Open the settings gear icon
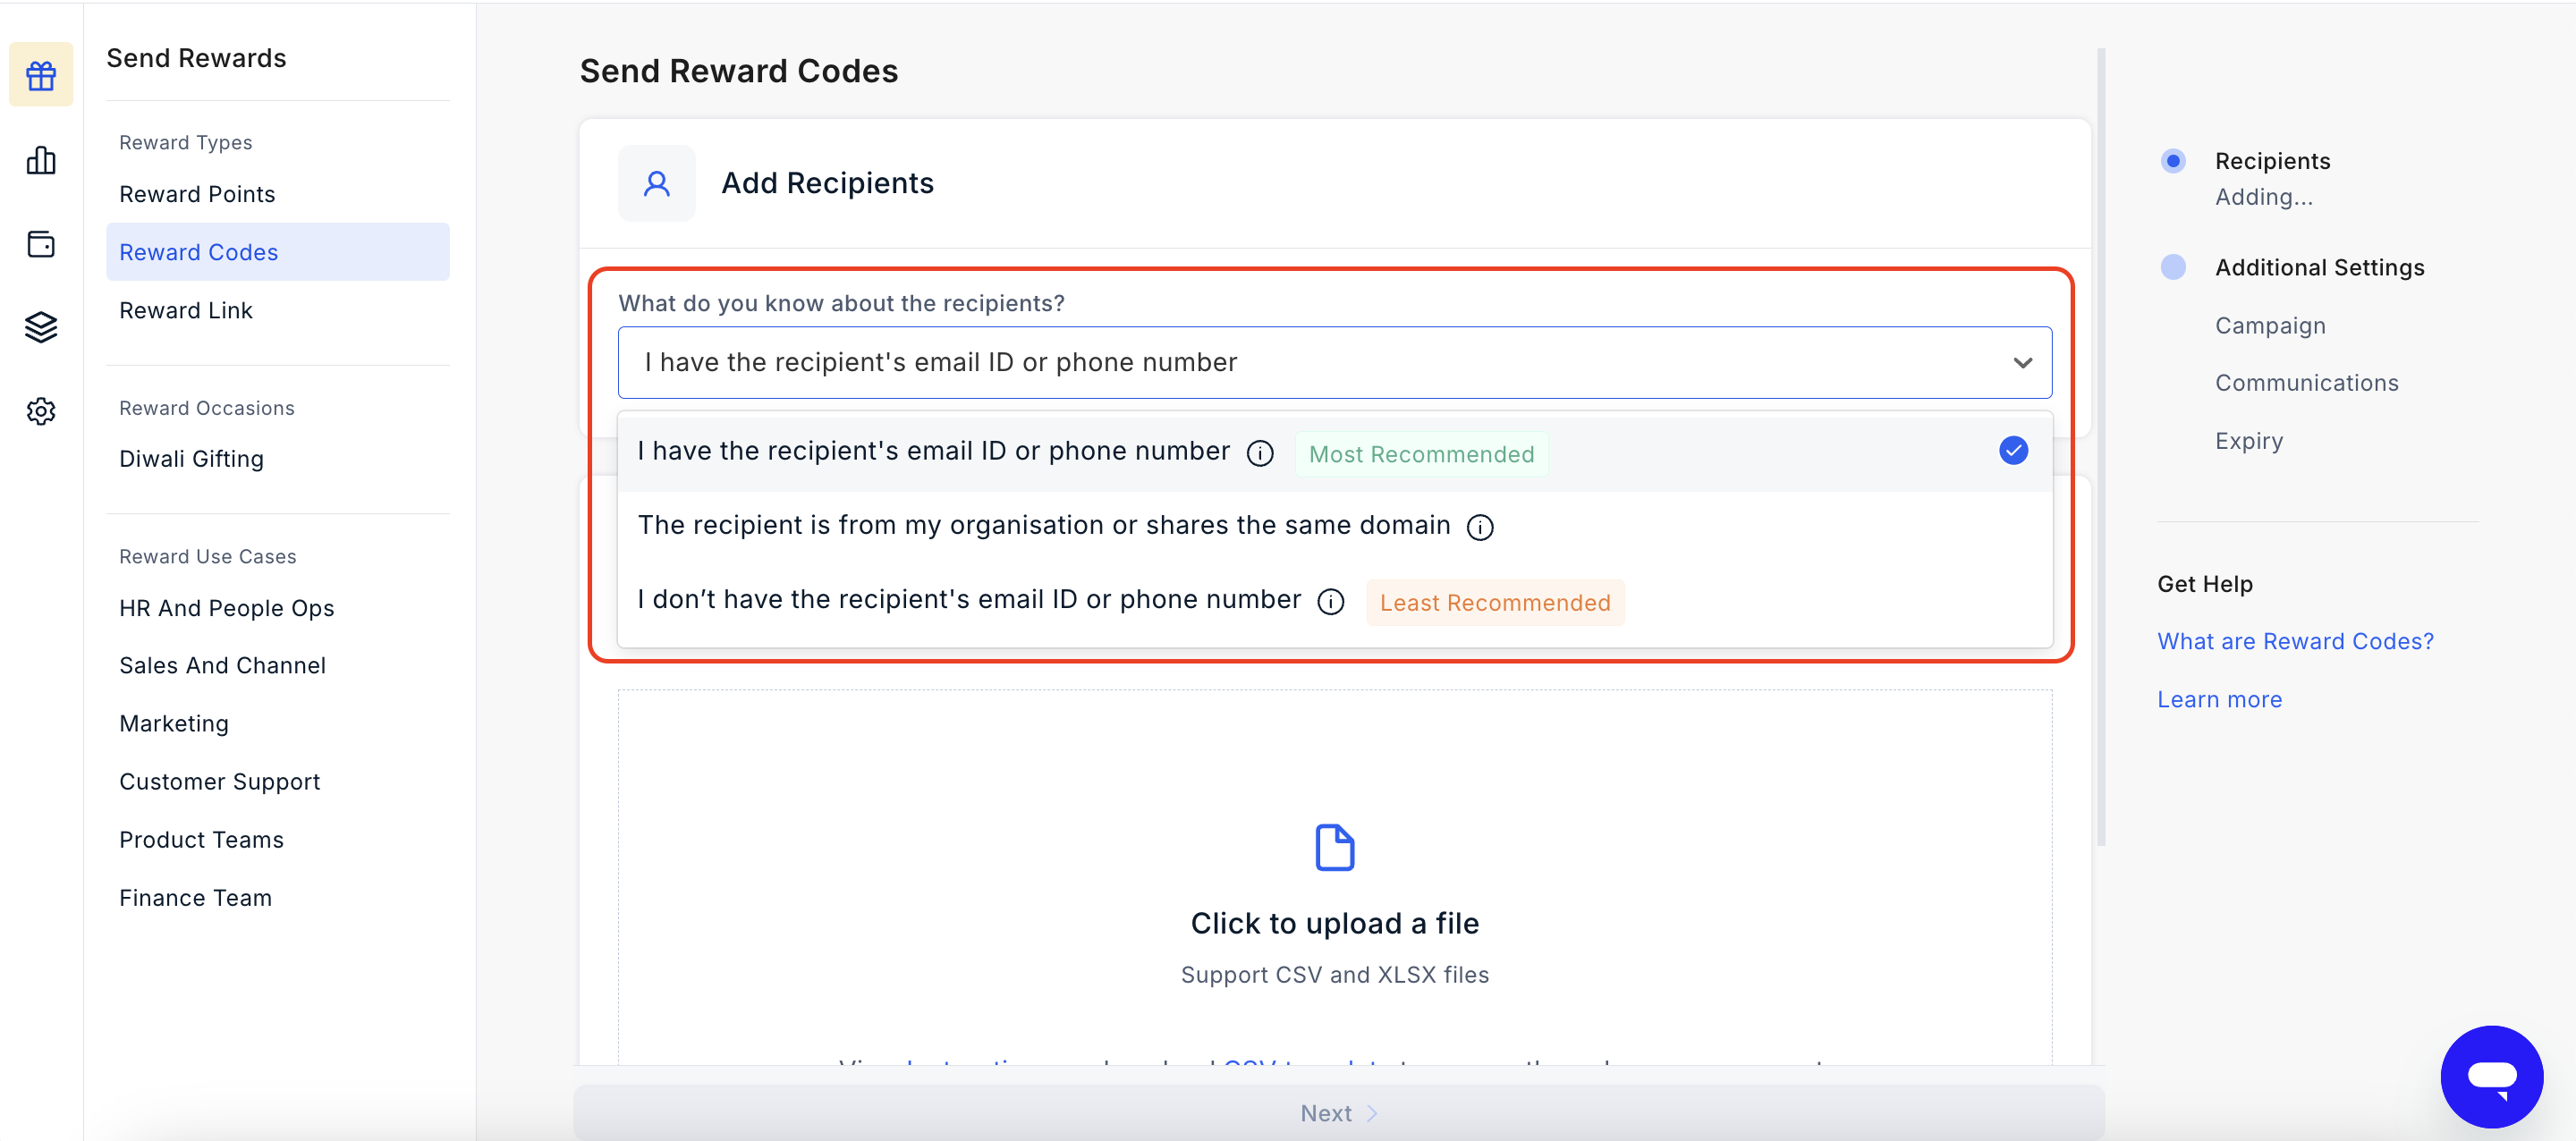2576x1141 pixels. [41, 411]
